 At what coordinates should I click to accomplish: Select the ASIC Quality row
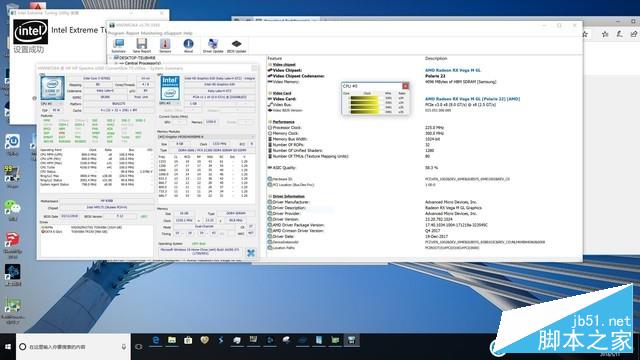tap(424, 168)
